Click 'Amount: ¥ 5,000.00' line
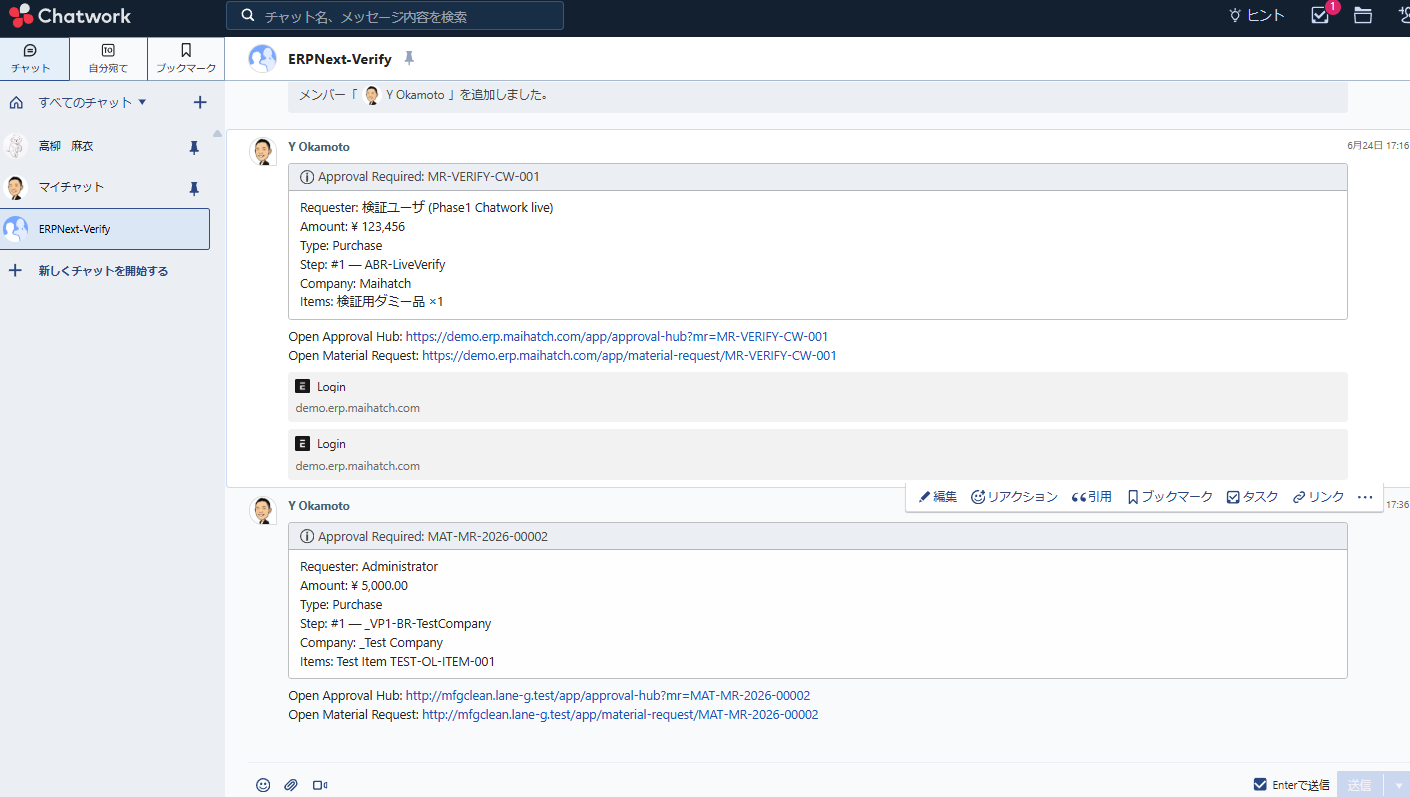Viewport: 1410px width, 797px height. point(354,586)
